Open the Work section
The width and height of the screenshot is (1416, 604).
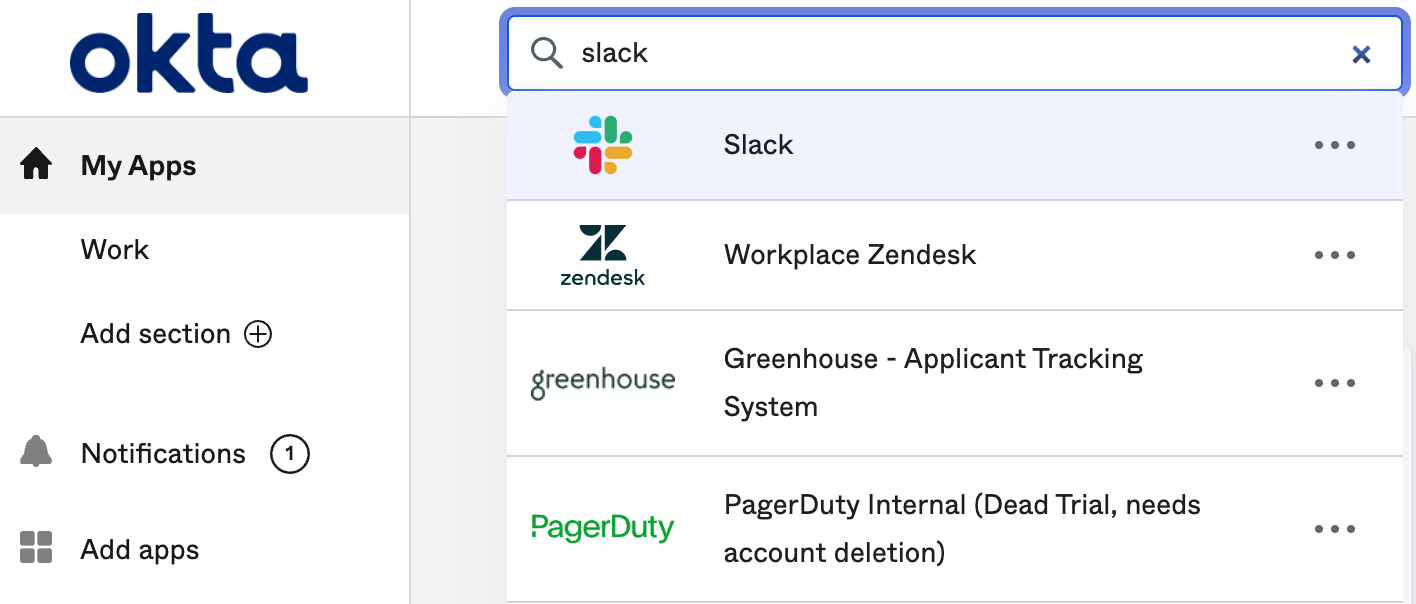tap(115, 249)
